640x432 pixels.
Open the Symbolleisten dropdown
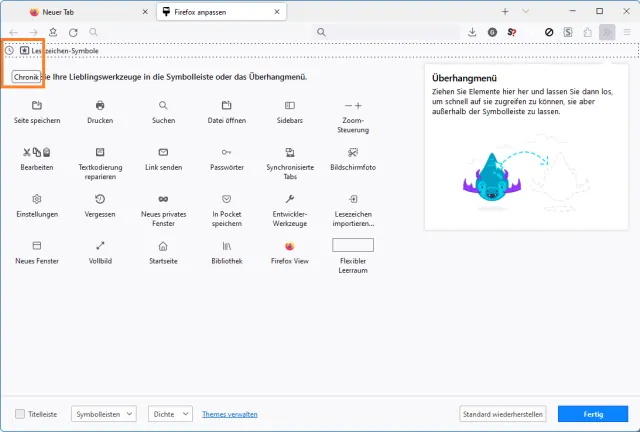[104, 414]
